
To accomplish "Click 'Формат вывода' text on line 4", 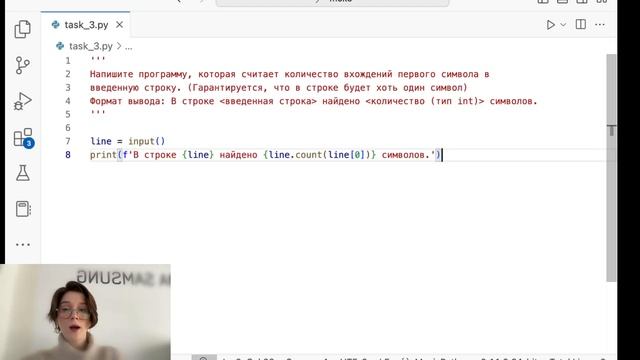I will 124,101.
